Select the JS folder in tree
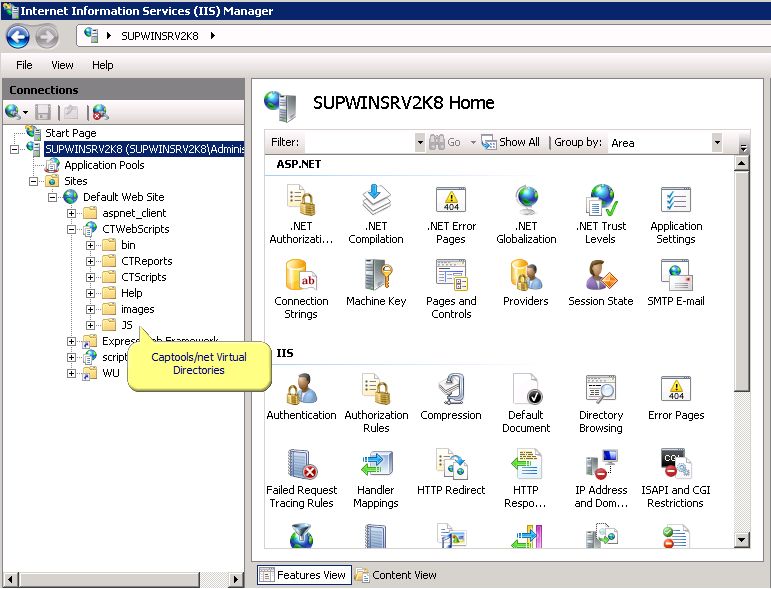This screenshot has width=771, height=589. pos(127,325)
